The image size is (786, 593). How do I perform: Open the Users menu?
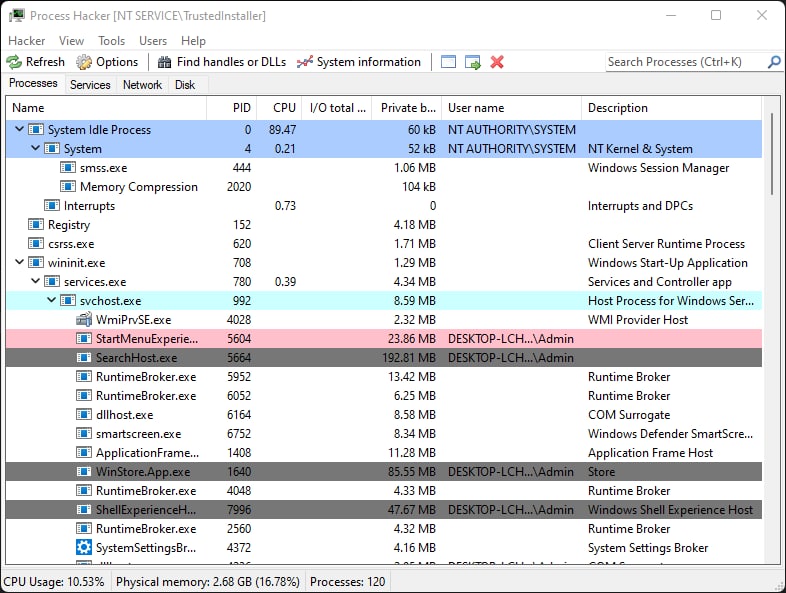[x=153, y=41]
